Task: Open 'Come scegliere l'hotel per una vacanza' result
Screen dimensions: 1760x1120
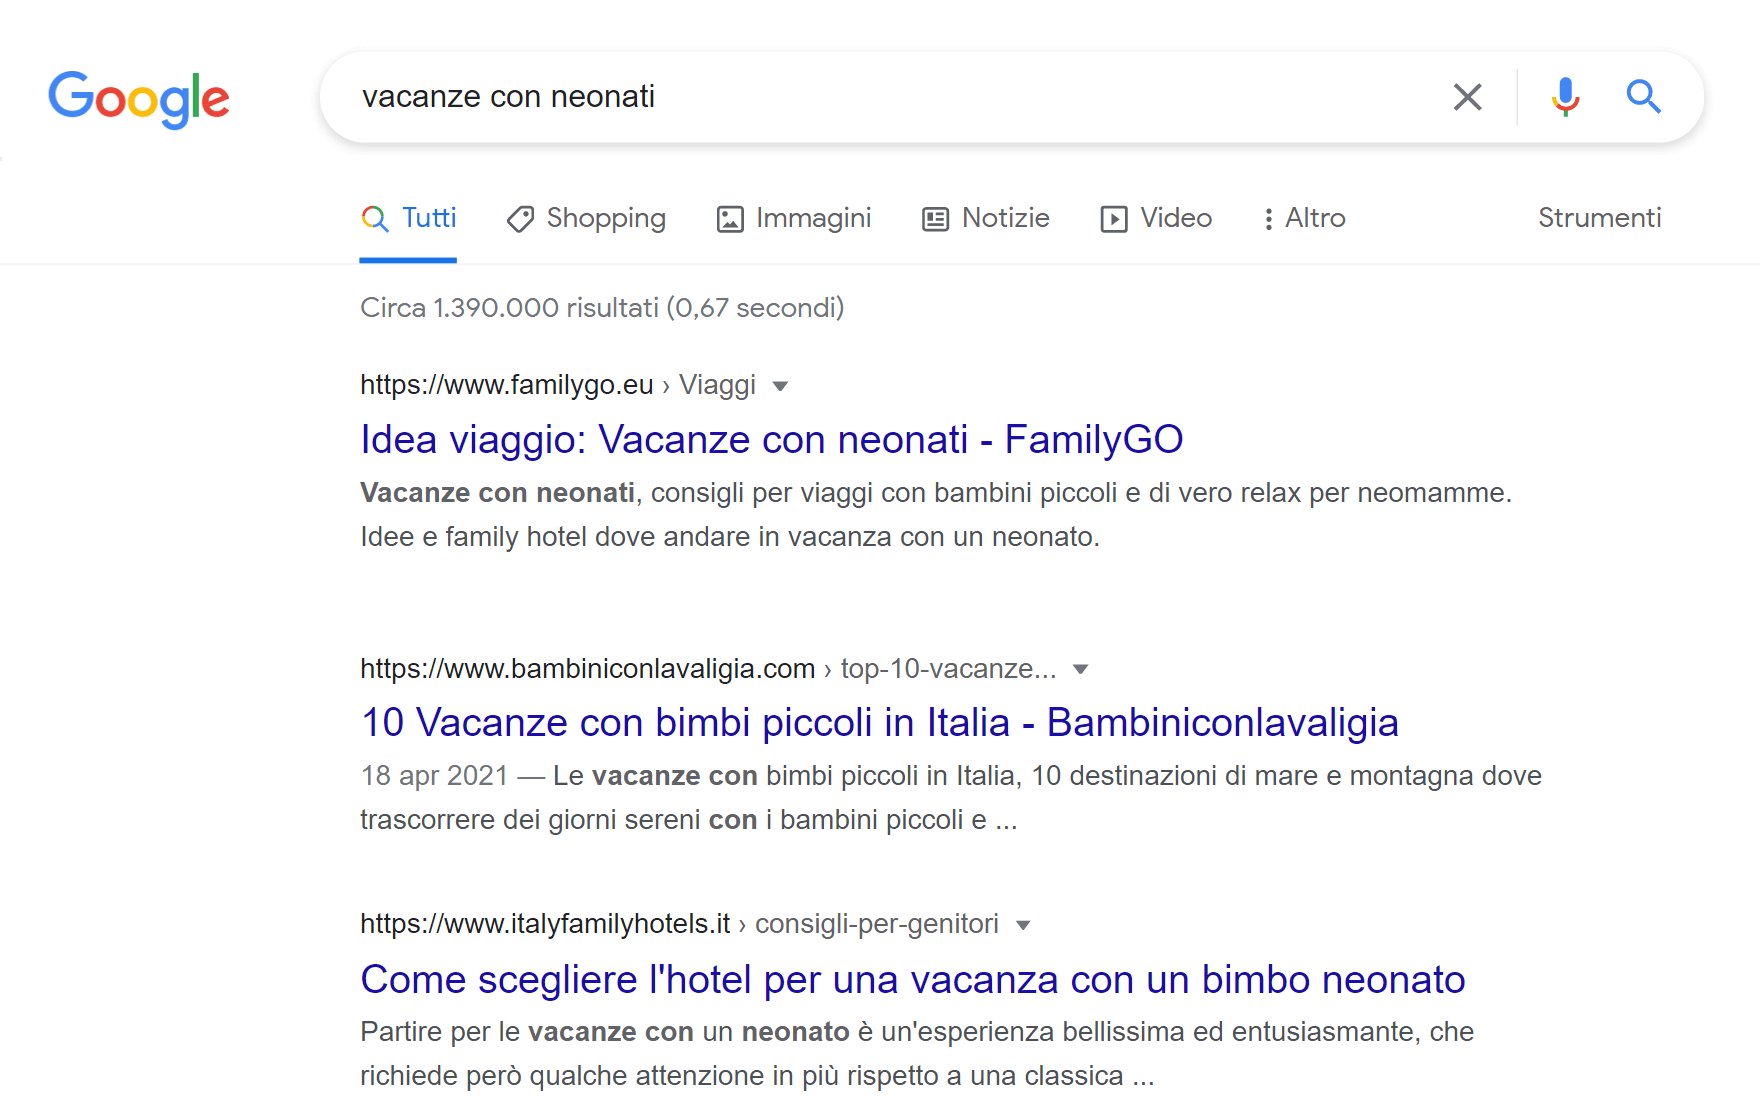Action: [913, 979]
